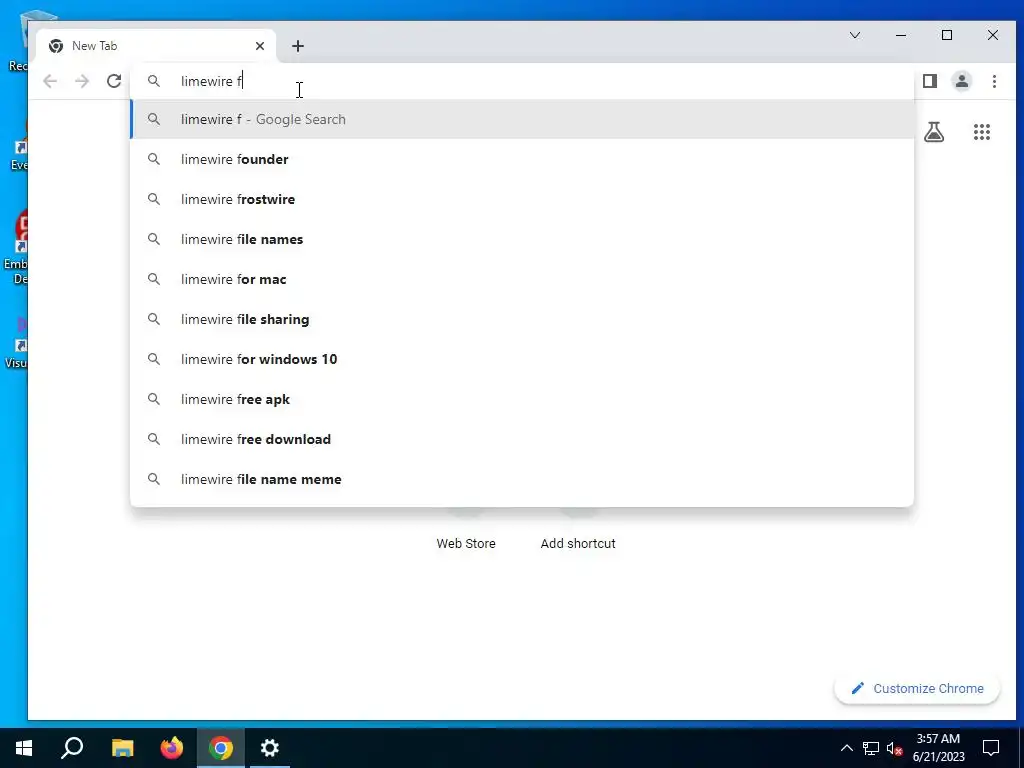Open File Explorer from taskbar
The width and height of the screenshot is (1024, 768).
(x=122, y=748)
